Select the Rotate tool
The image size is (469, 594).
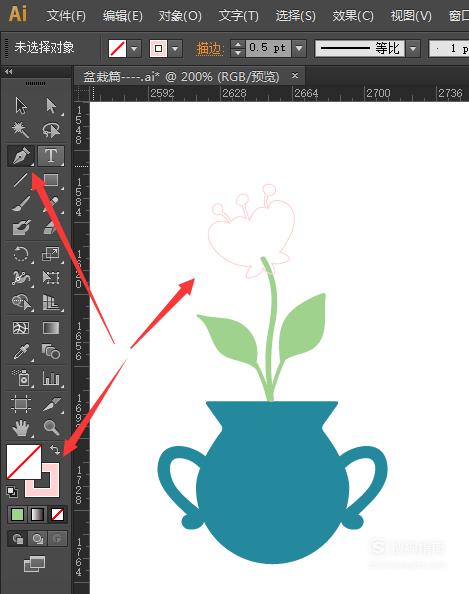21,254
